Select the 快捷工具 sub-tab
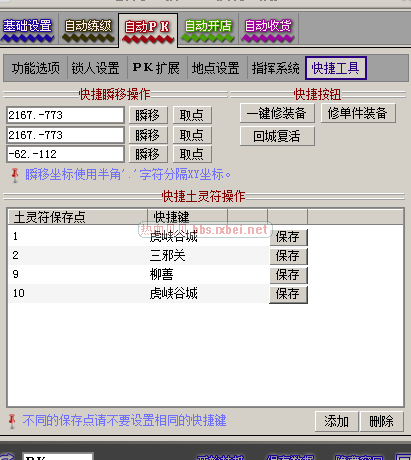 (336, 68)
